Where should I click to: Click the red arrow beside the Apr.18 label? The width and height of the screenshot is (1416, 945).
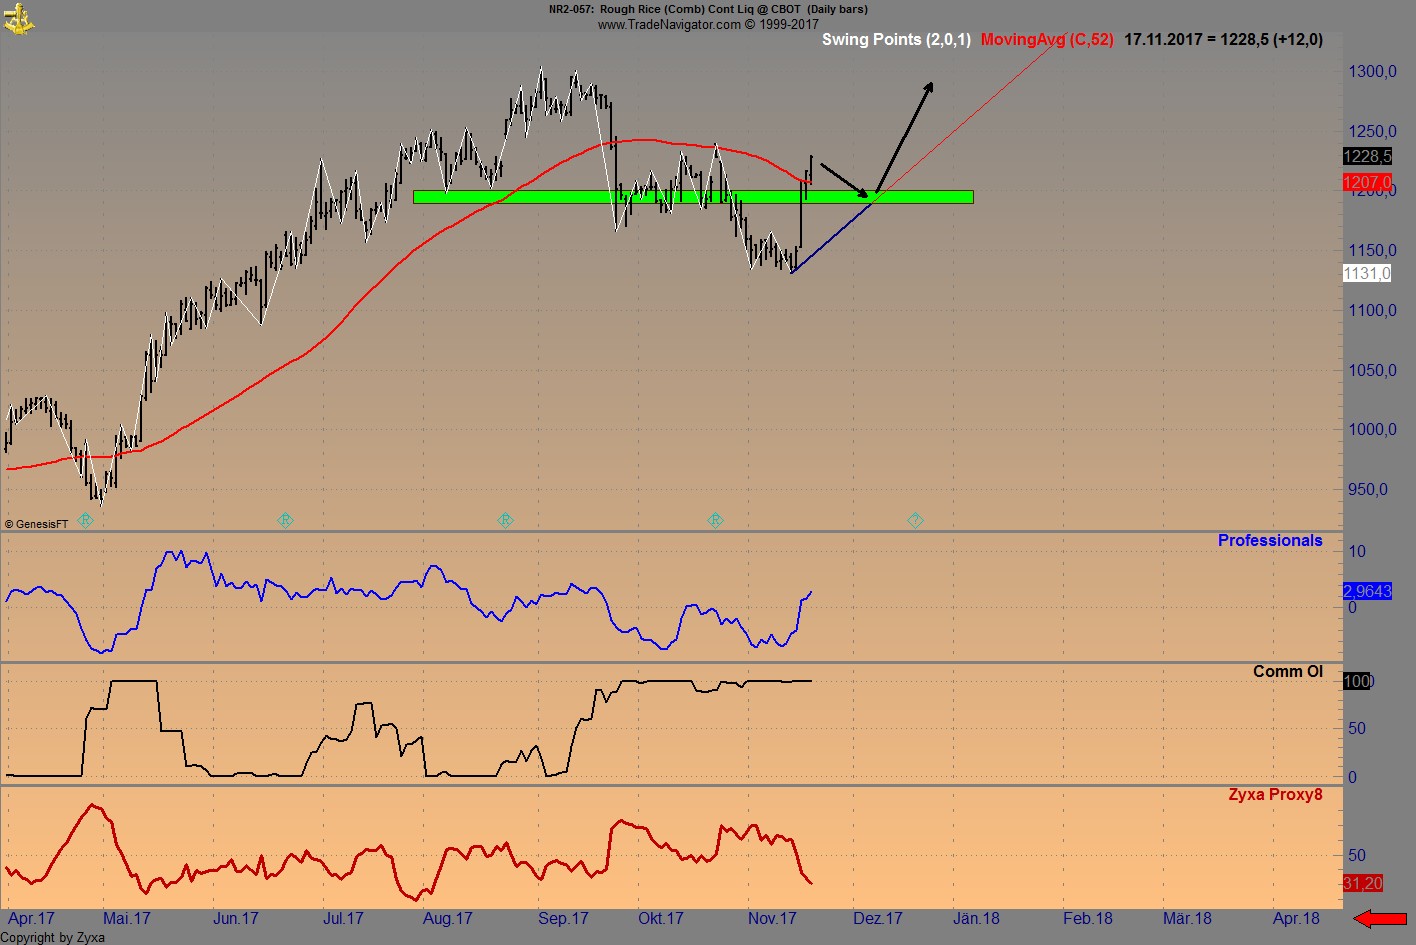(1380, 919)
